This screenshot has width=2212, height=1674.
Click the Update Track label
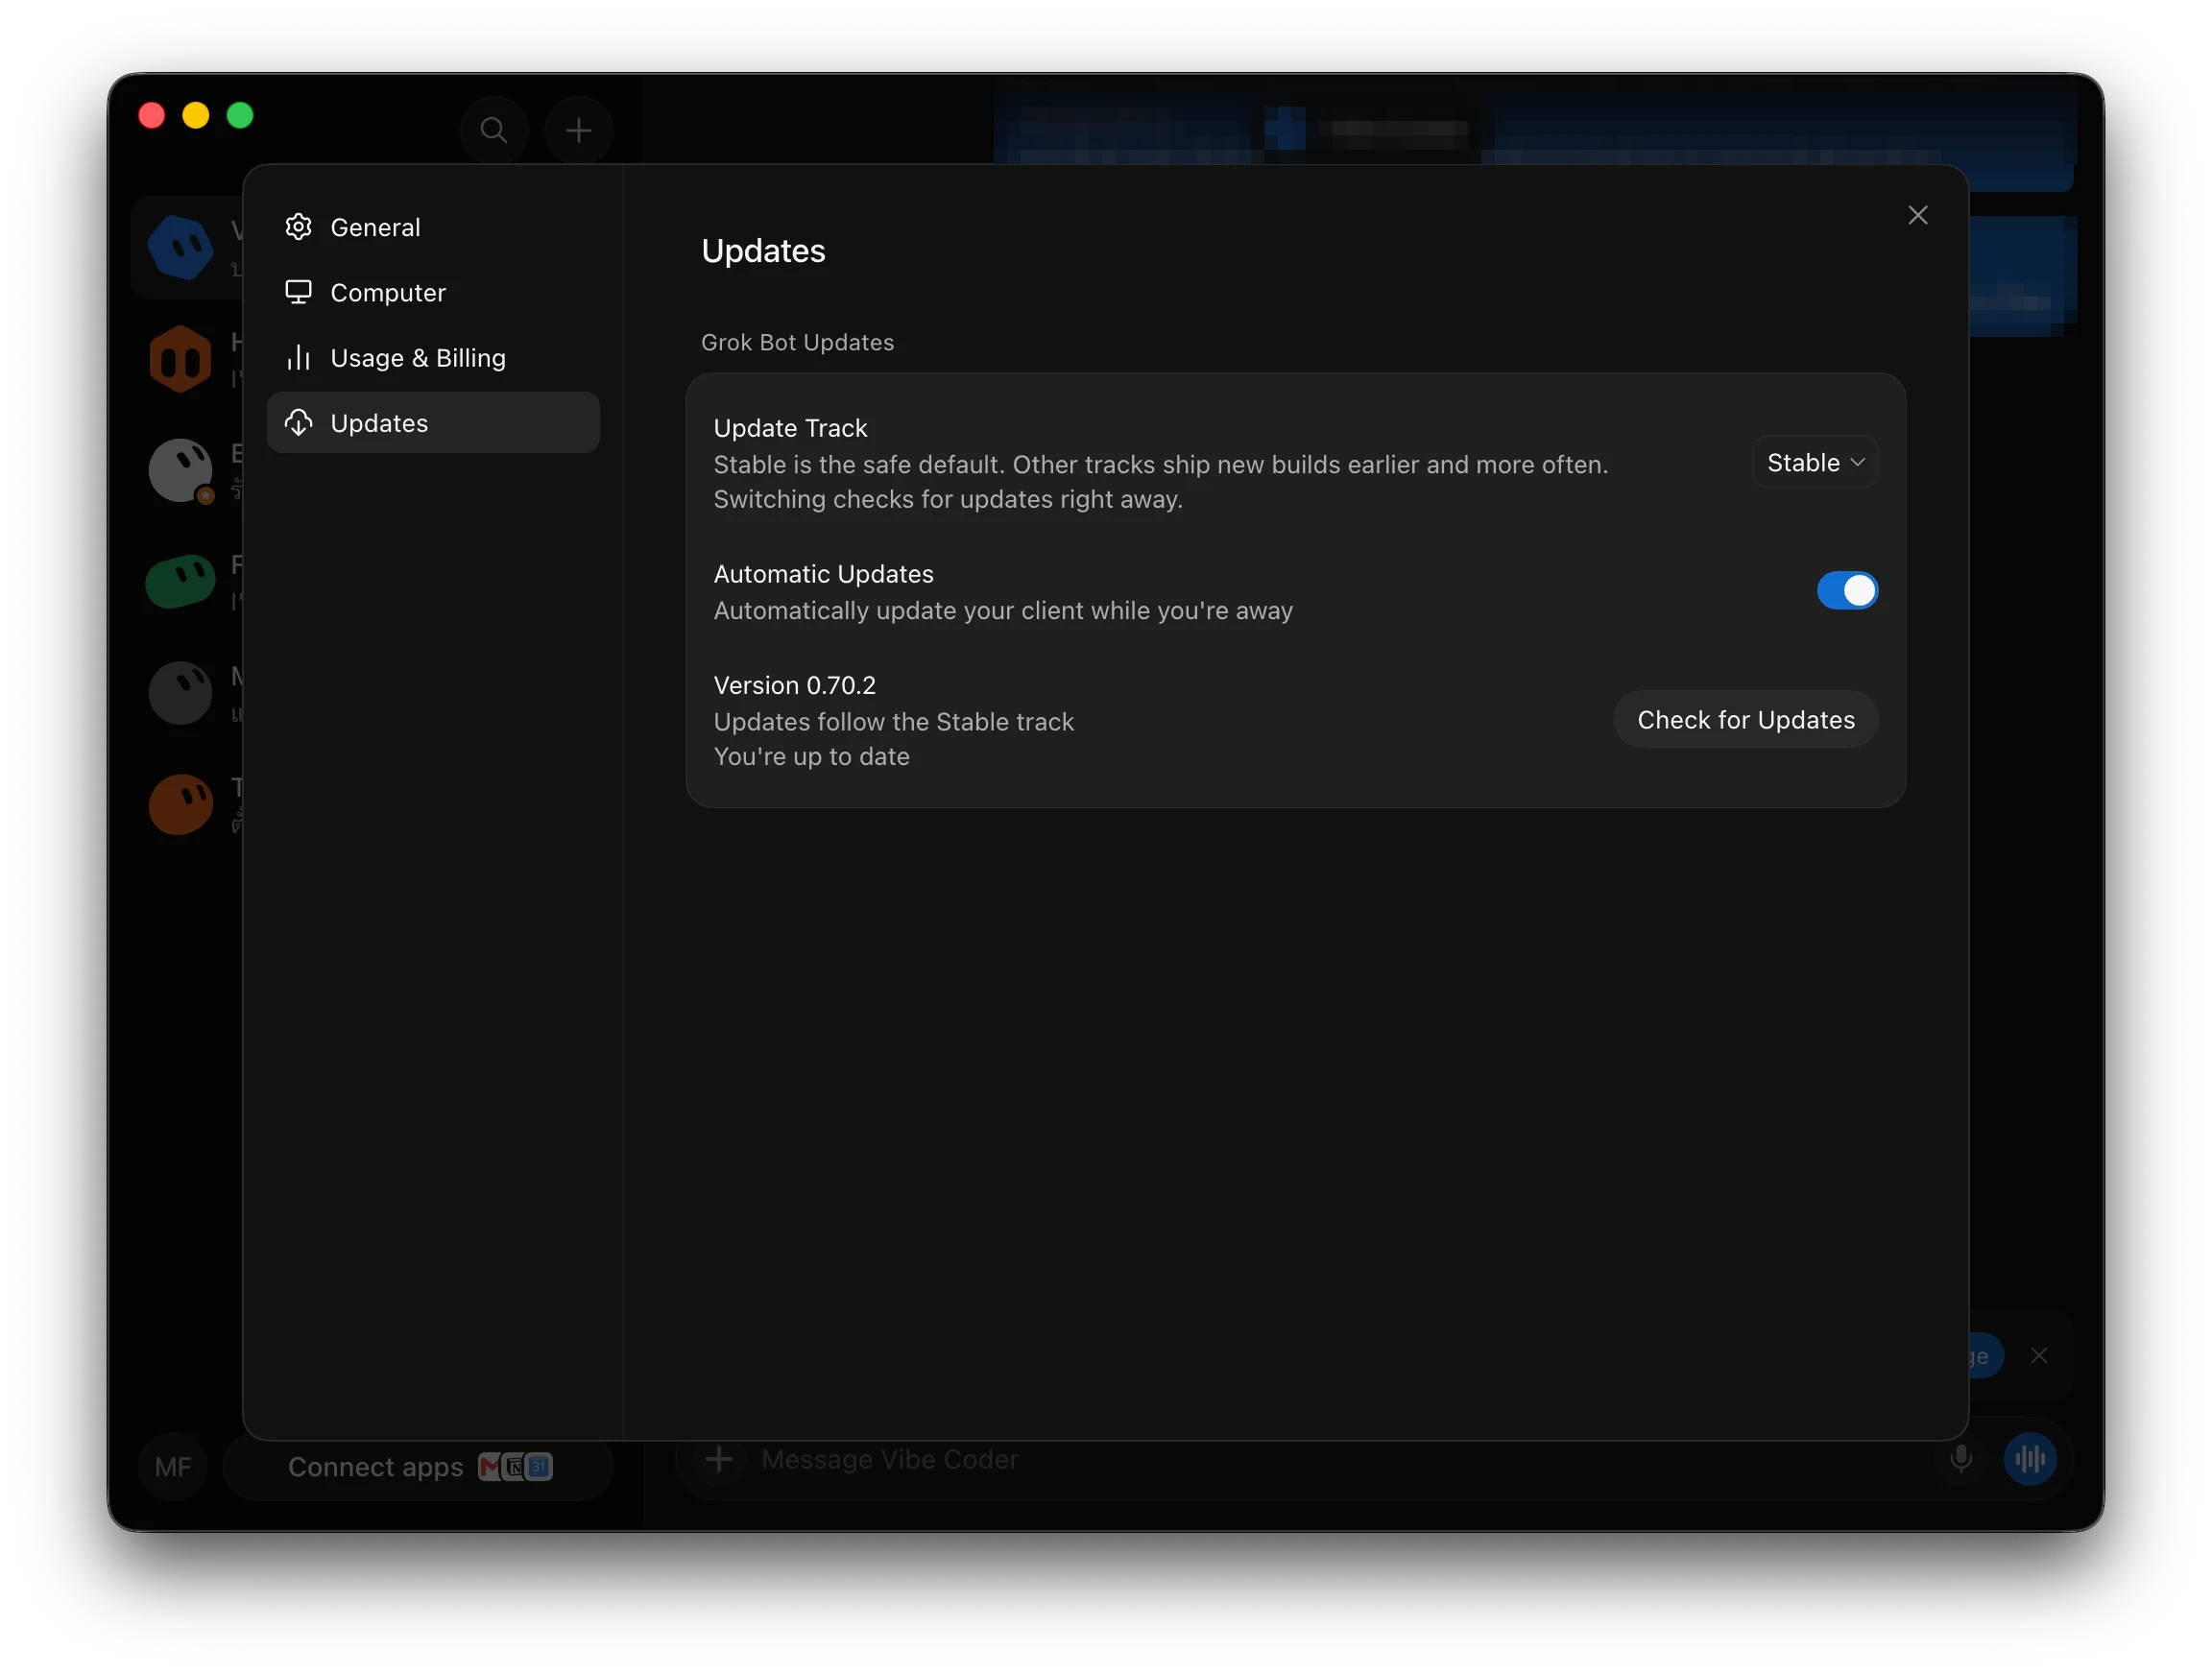click(790, 428)
